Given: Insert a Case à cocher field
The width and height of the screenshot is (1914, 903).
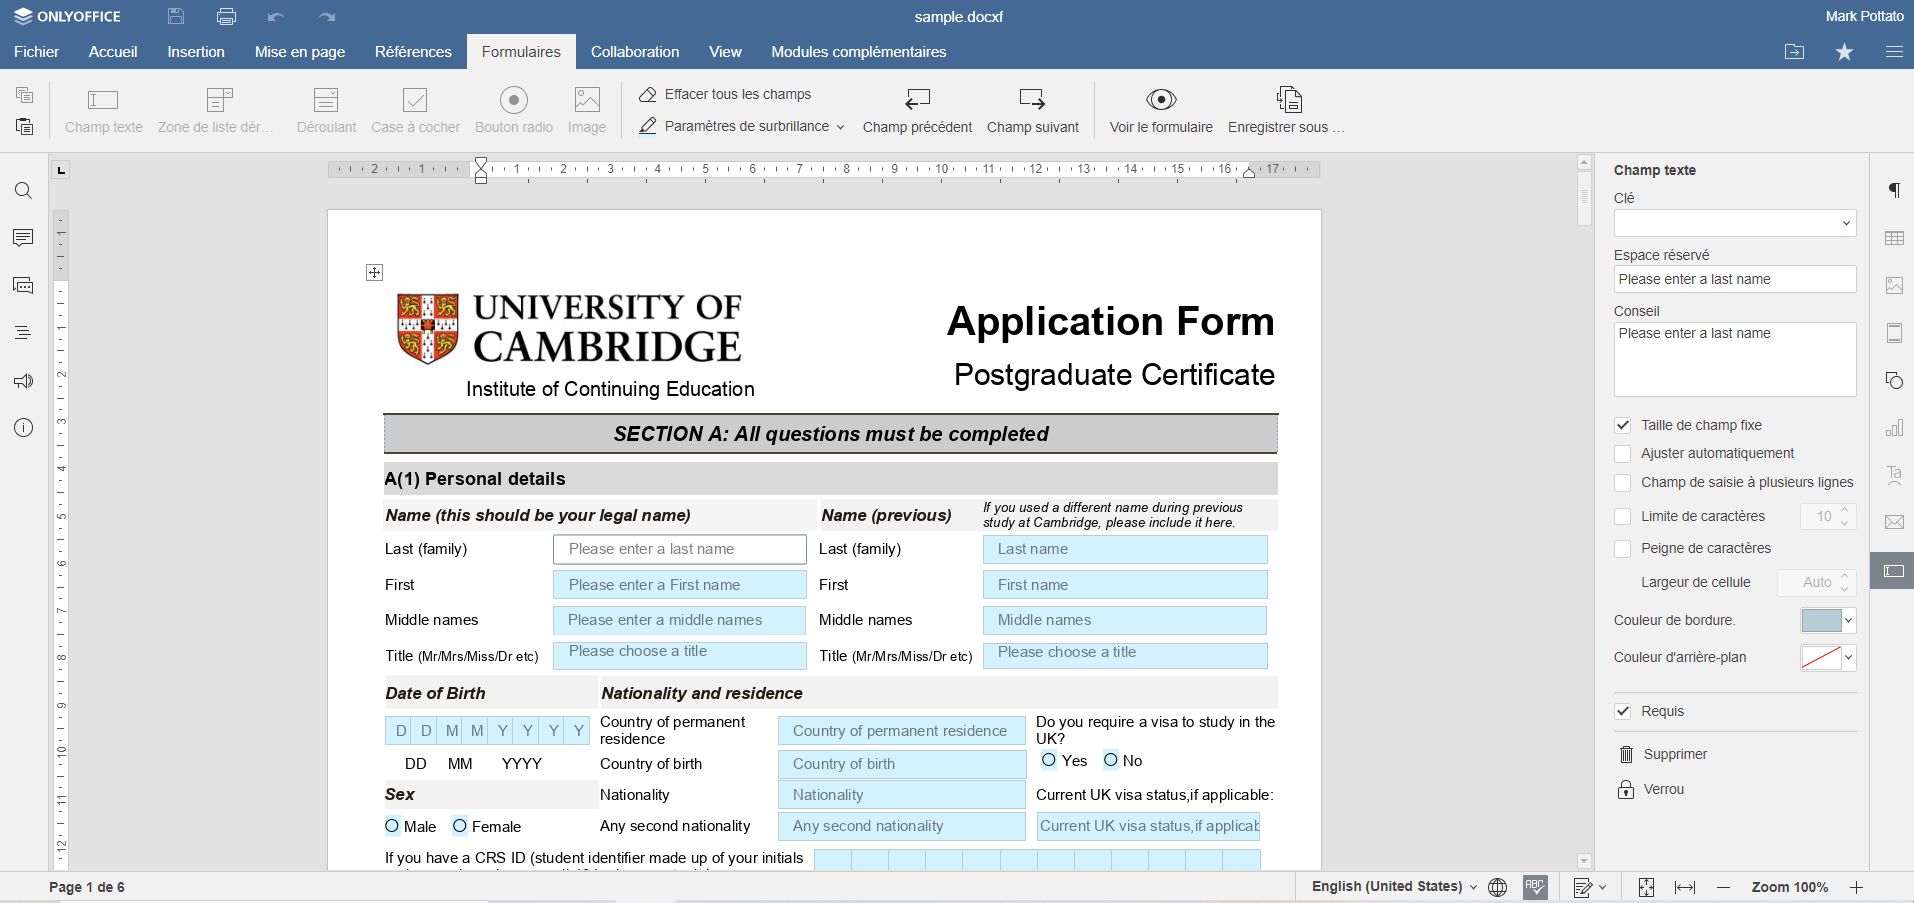Looking at the screenshot, I should coord(415,110).
